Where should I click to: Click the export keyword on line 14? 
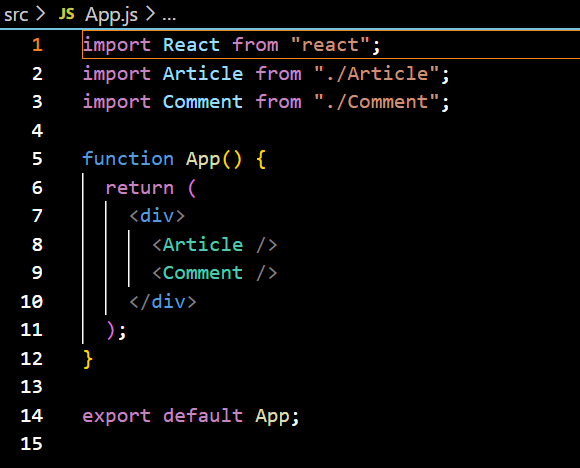pyautogui.click(x=117, y=416)
